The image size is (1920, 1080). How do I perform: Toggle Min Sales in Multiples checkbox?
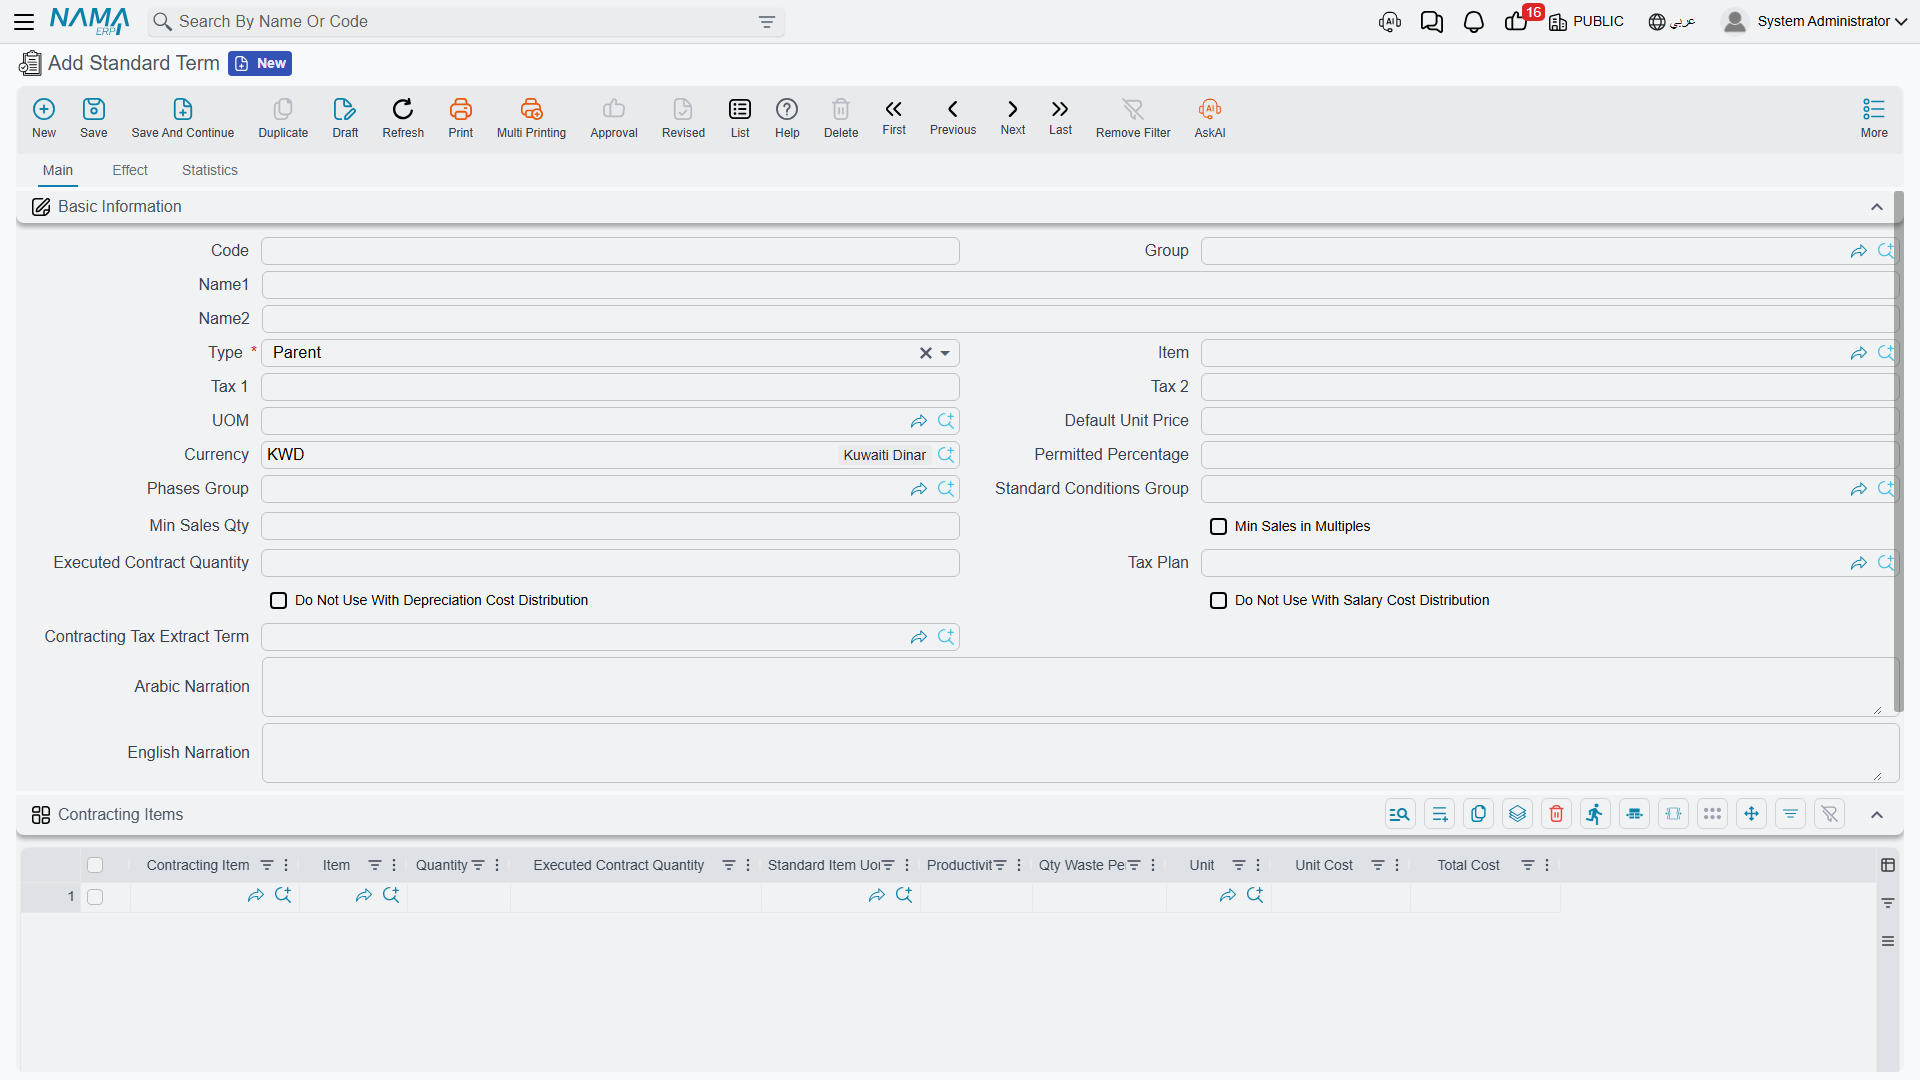point(1218,526)
